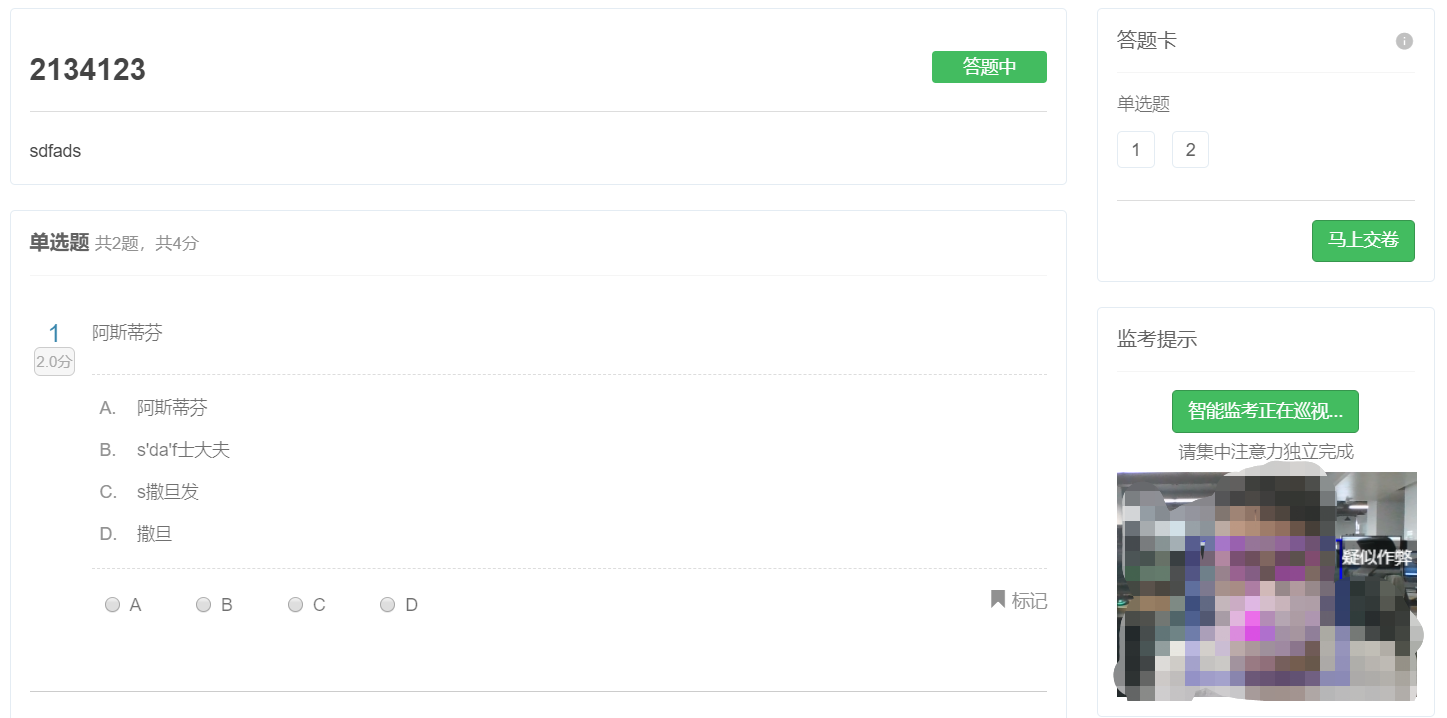Viewport: 1447px width, 718px height.
Task: Click option text "B. s'da'f士大夫"
Action: coord(165,450)
